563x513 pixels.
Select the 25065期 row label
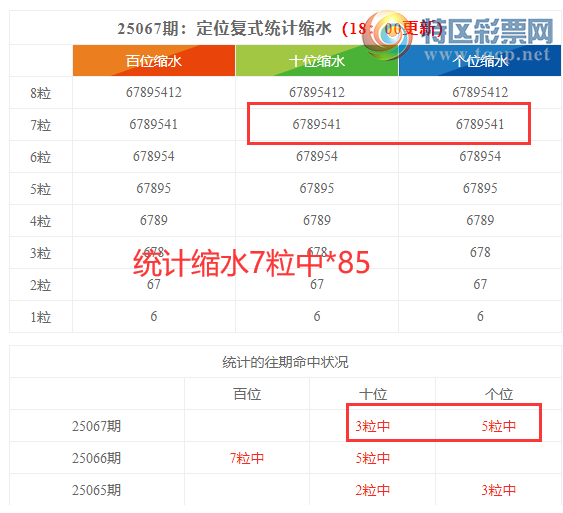click(97, 490)
